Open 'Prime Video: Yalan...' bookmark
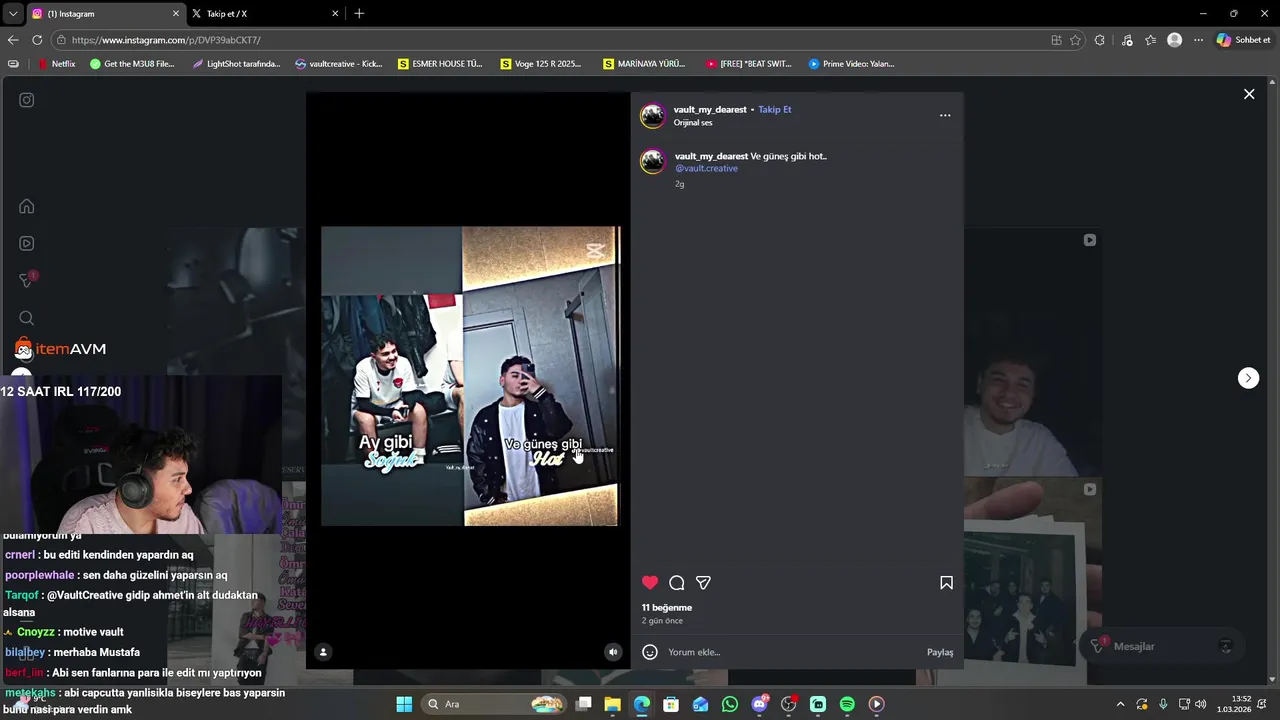1280x720 pixels. click(x=851, y=64)
